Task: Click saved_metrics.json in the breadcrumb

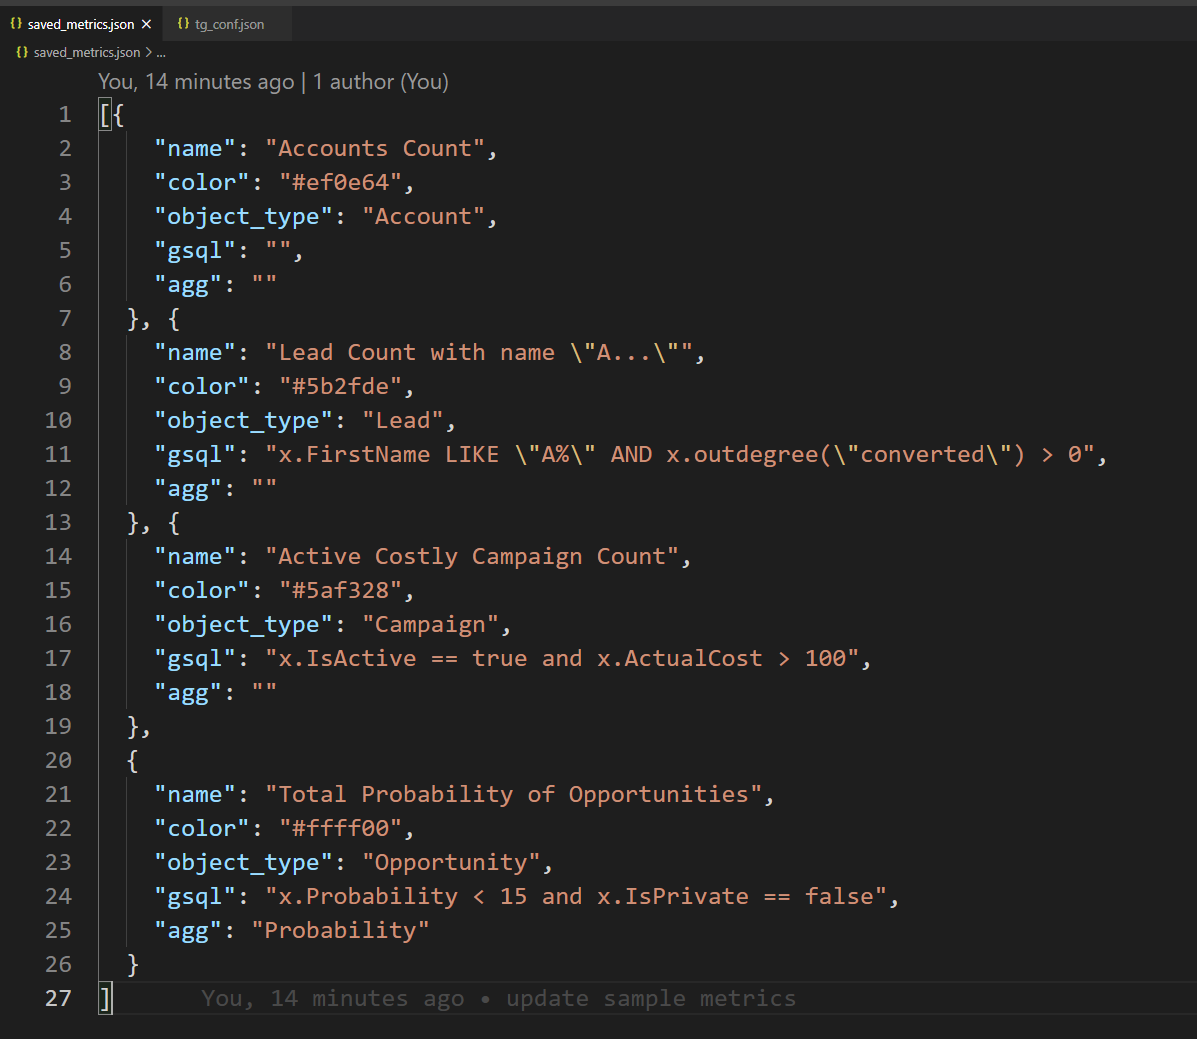Action: coord(87,53)
